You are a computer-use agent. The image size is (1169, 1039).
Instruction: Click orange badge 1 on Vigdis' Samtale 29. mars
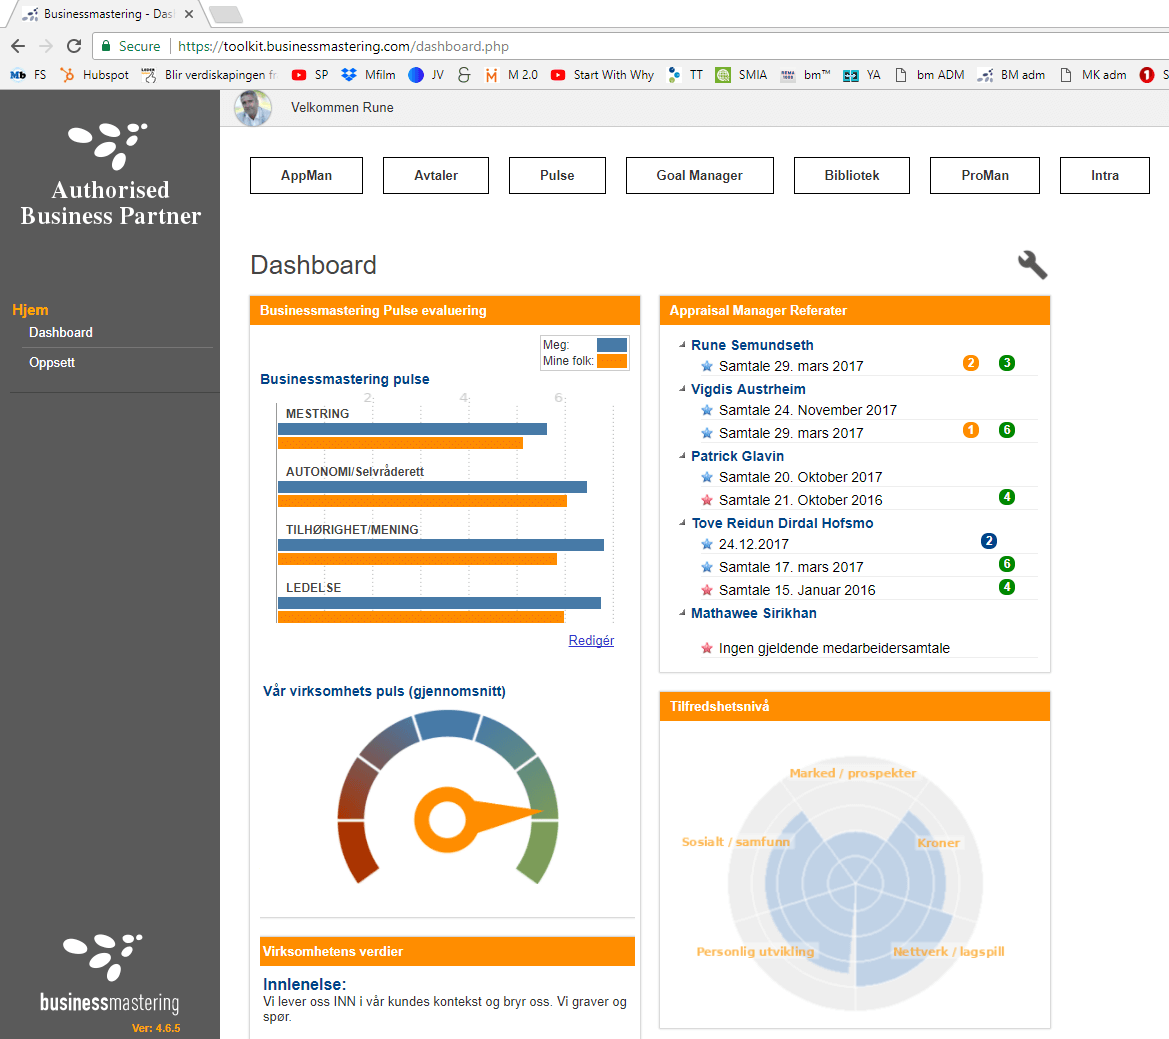click(971, 430)
